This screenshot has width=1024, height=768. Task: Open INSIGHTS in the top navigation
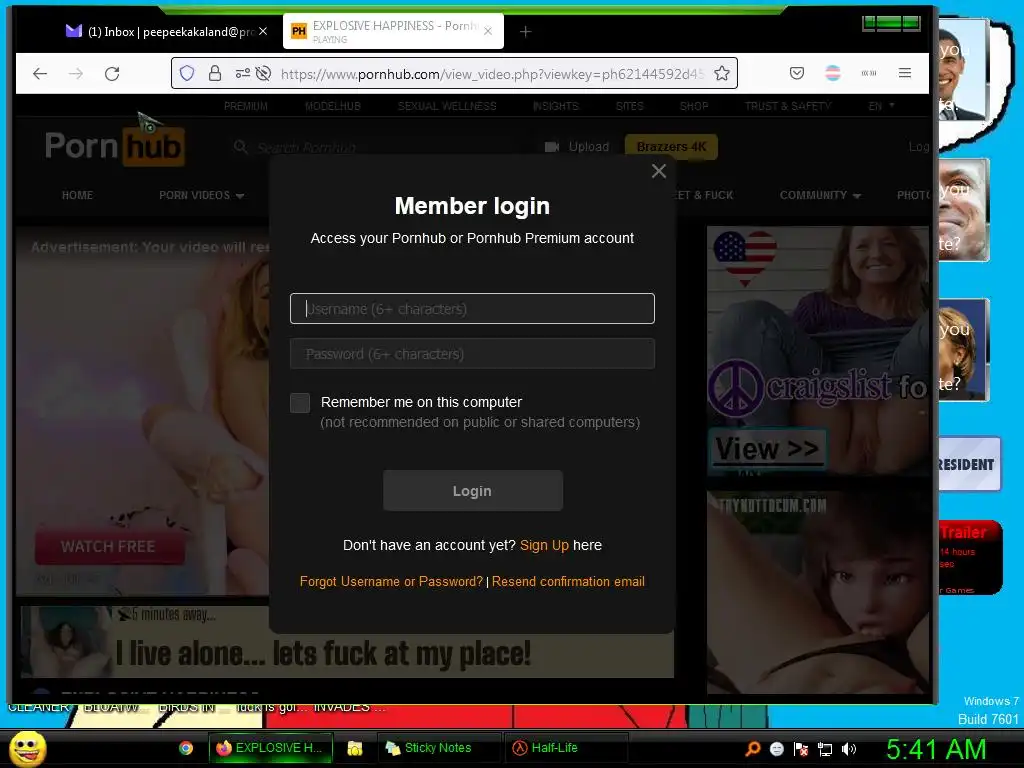pyautogui.click(x=556, y=106)
